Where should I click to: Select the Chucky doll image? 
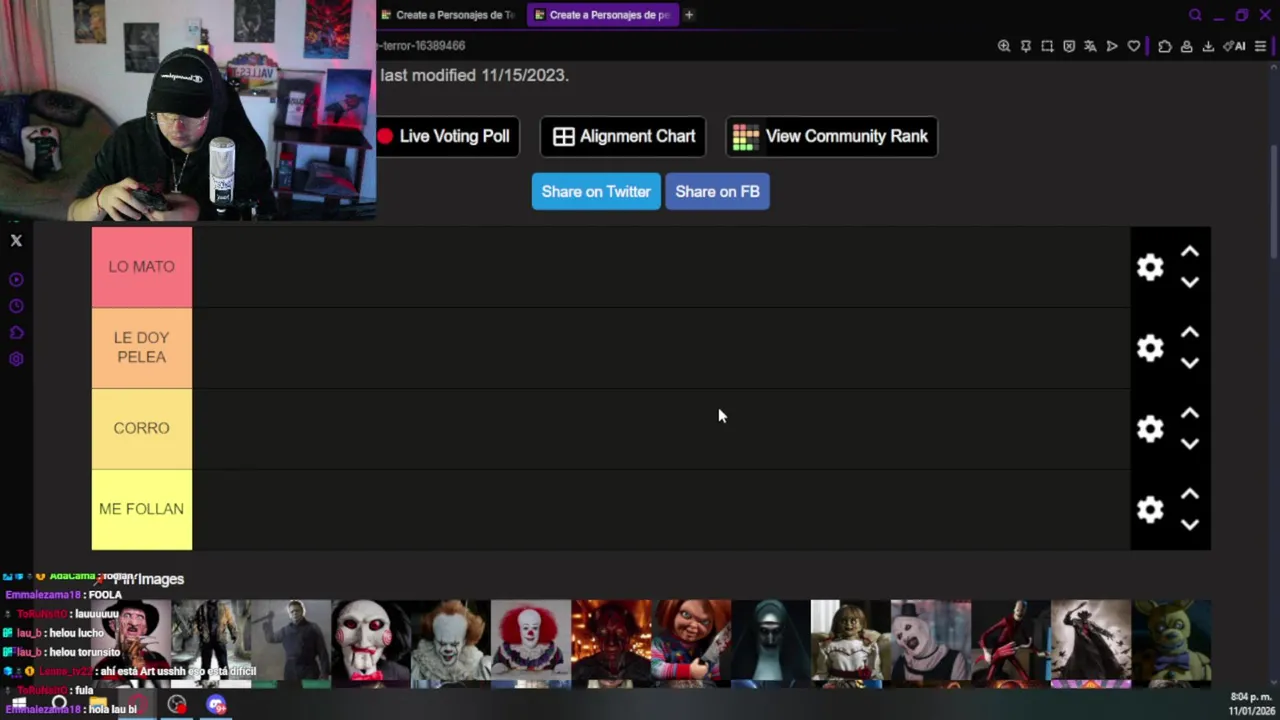click(x=691, y=640)
